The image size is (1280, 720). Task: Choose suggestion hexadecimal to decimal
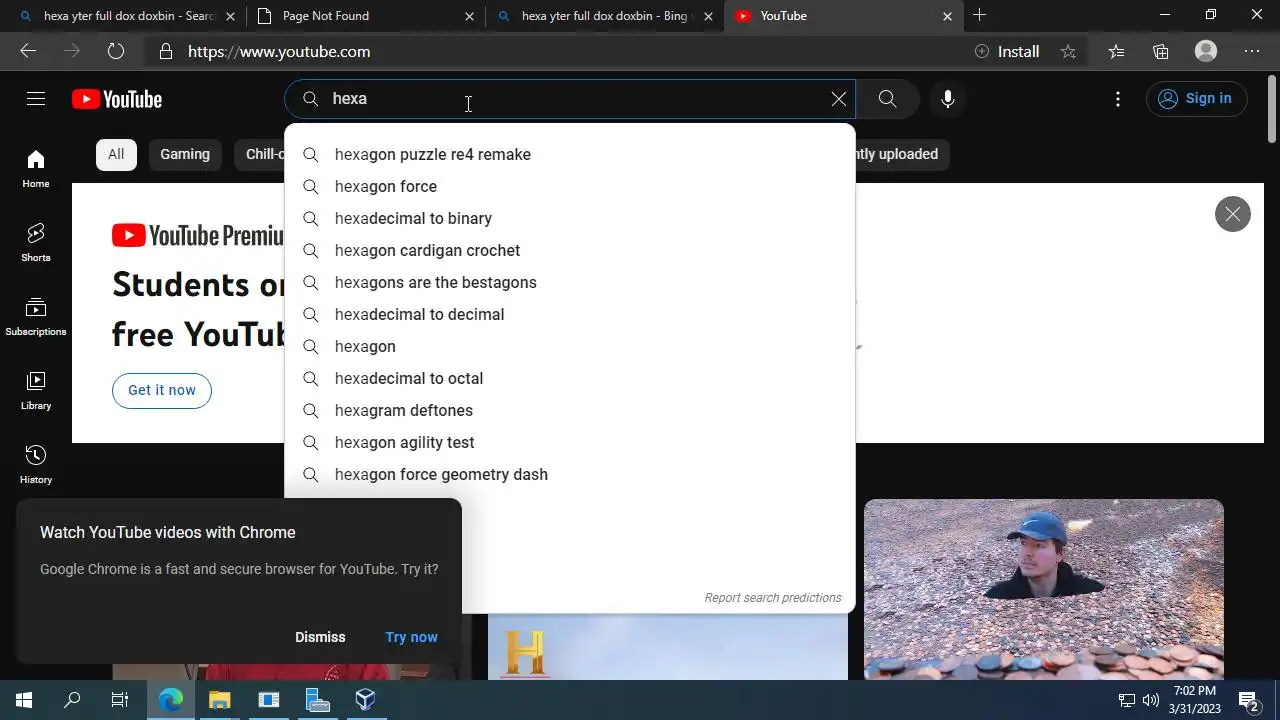[x=570, y=314]
